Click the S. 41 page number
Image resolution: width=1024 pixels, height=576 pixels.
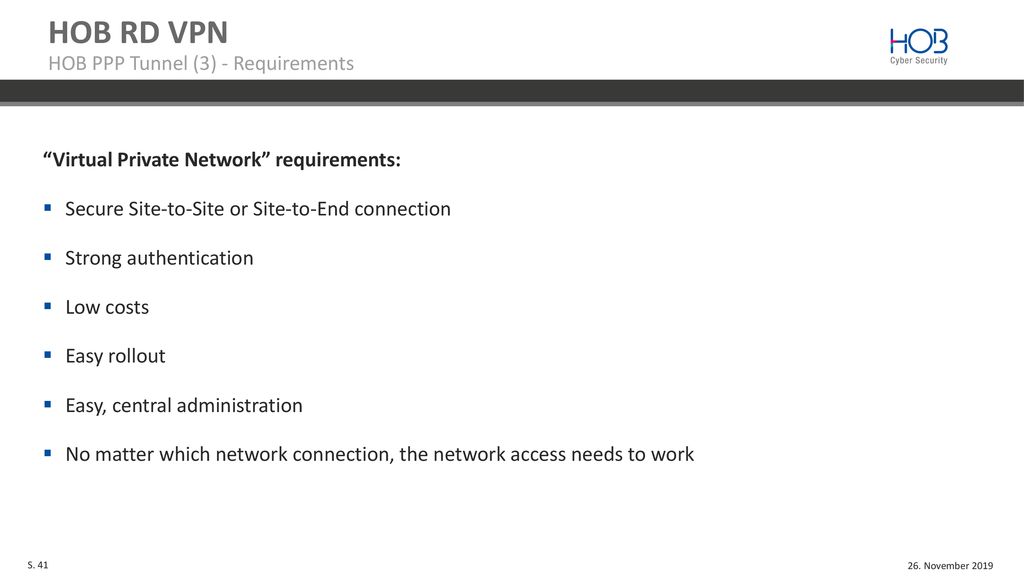tap(38, 565)
